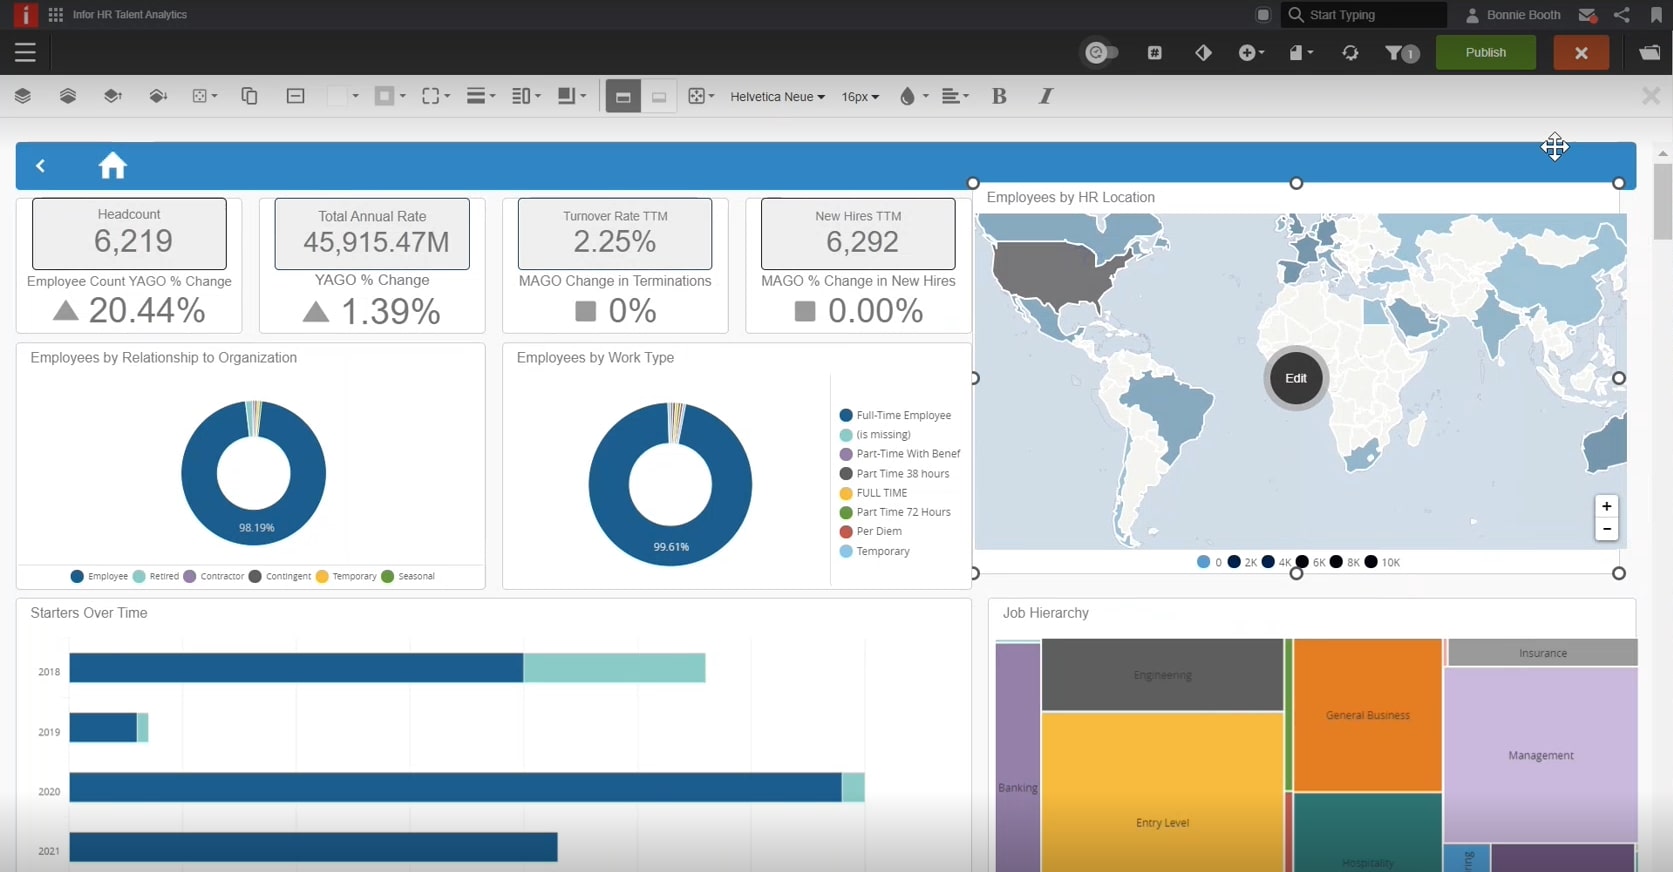Toggle Italic text formatting

tap(1046, 96)
